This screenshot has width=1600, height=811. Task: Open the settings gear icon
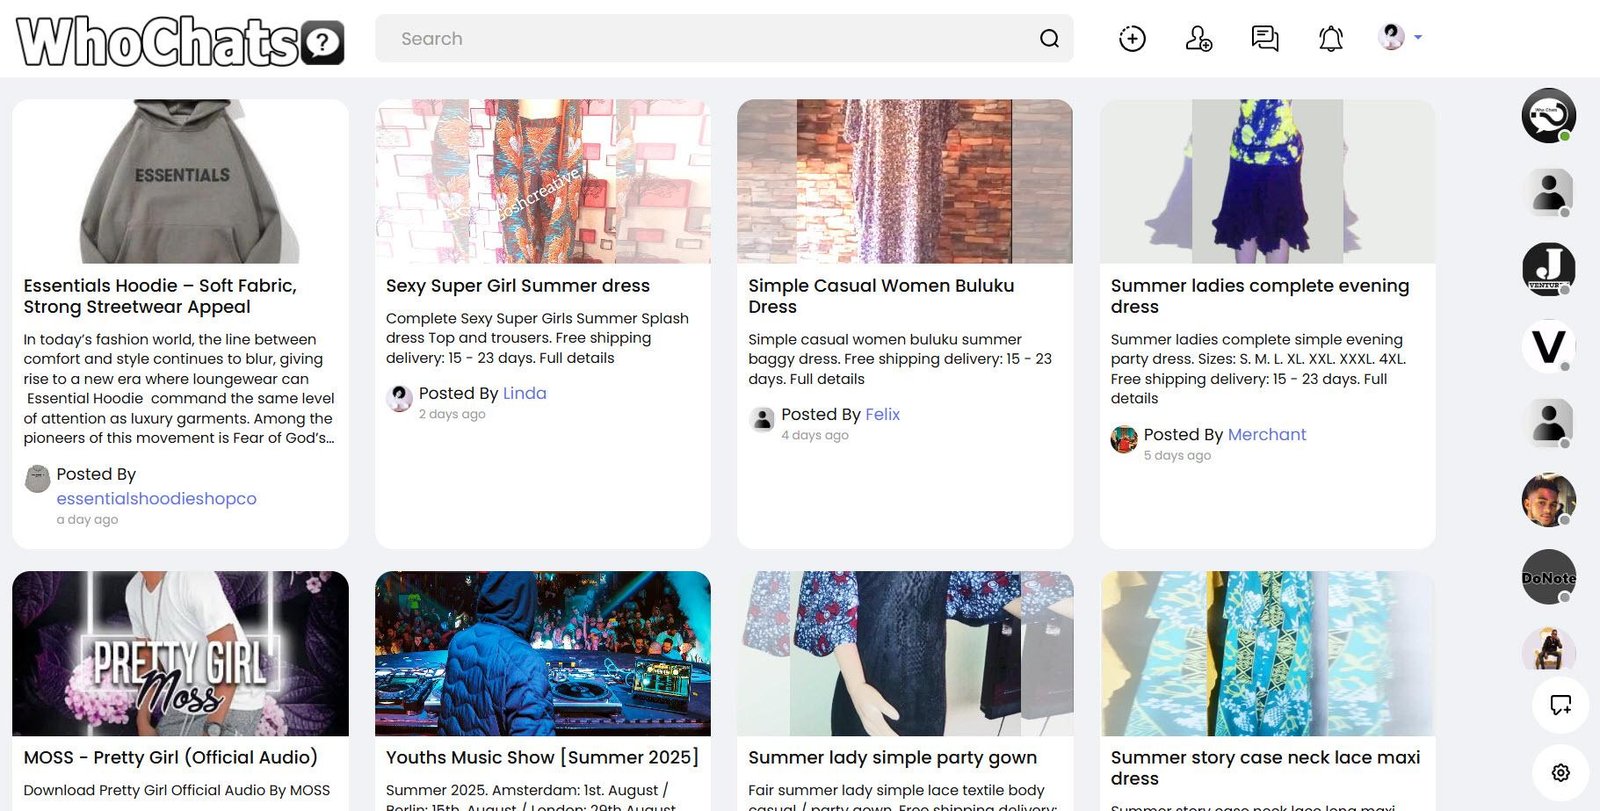coord(1561,772)
